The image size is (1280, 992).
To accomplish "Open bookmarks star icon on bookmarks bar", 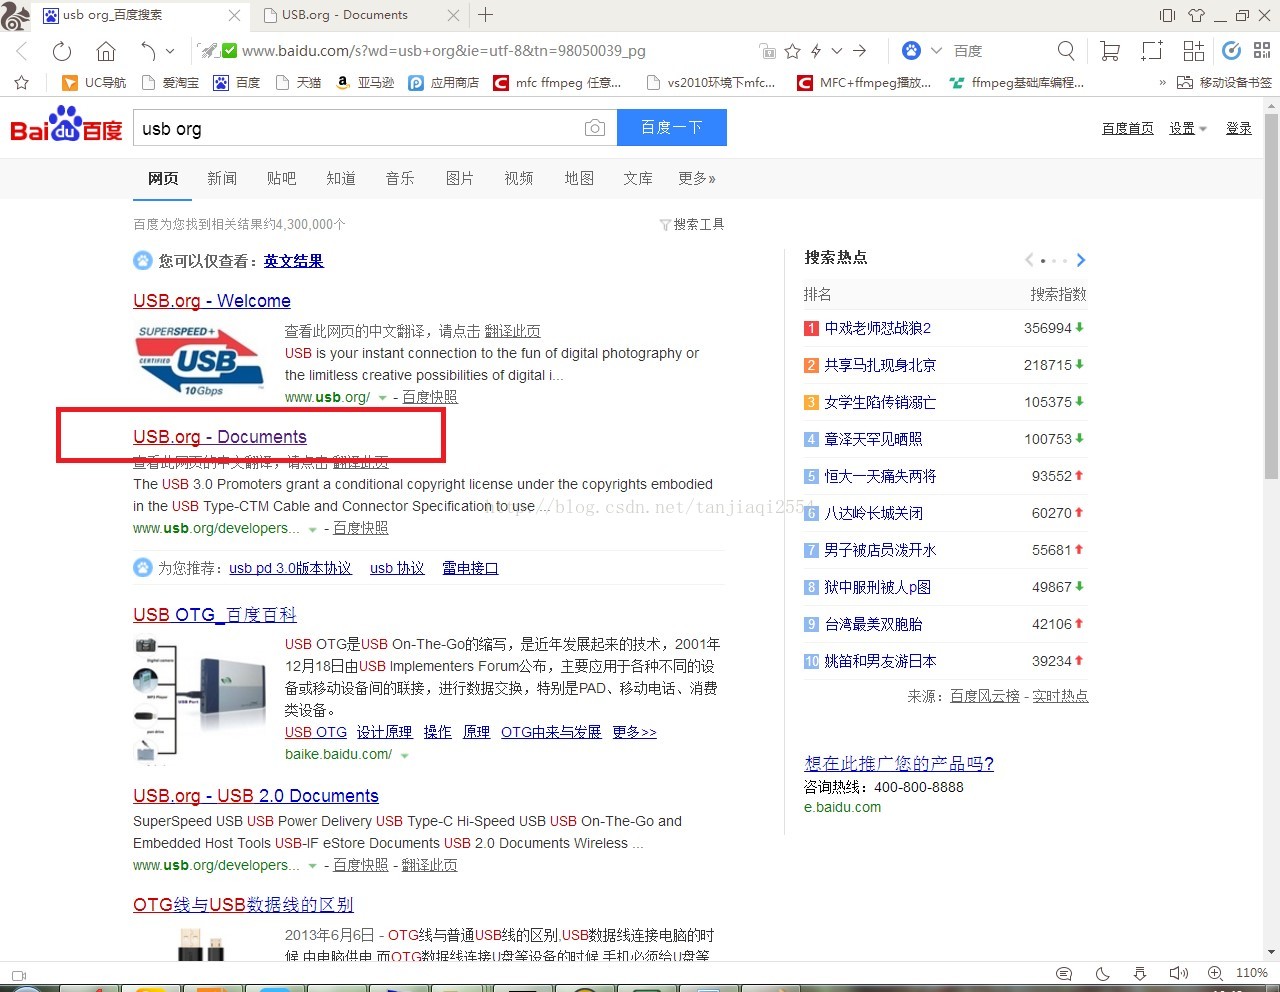I will coord(22,83).
